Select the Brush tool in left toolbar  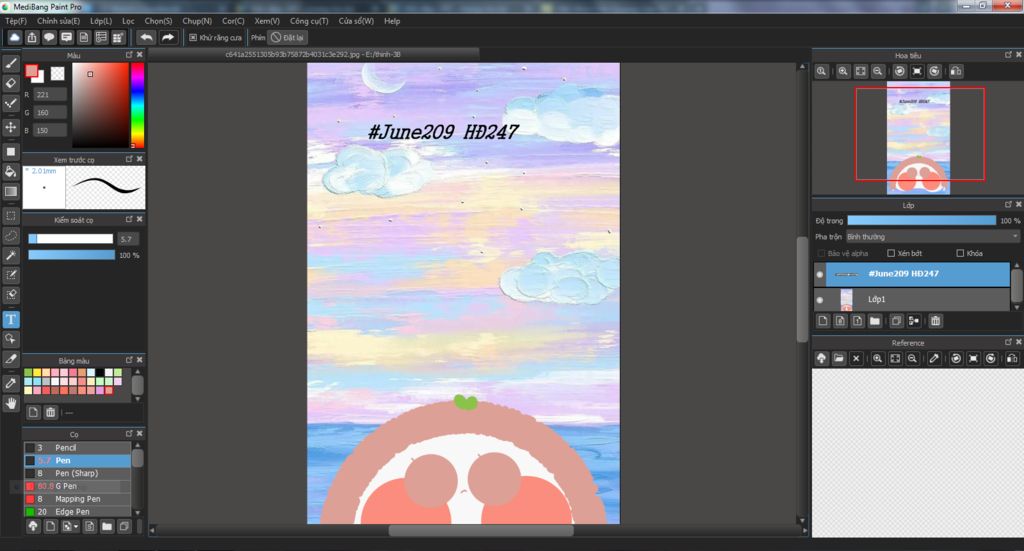(x=11, y=64)
